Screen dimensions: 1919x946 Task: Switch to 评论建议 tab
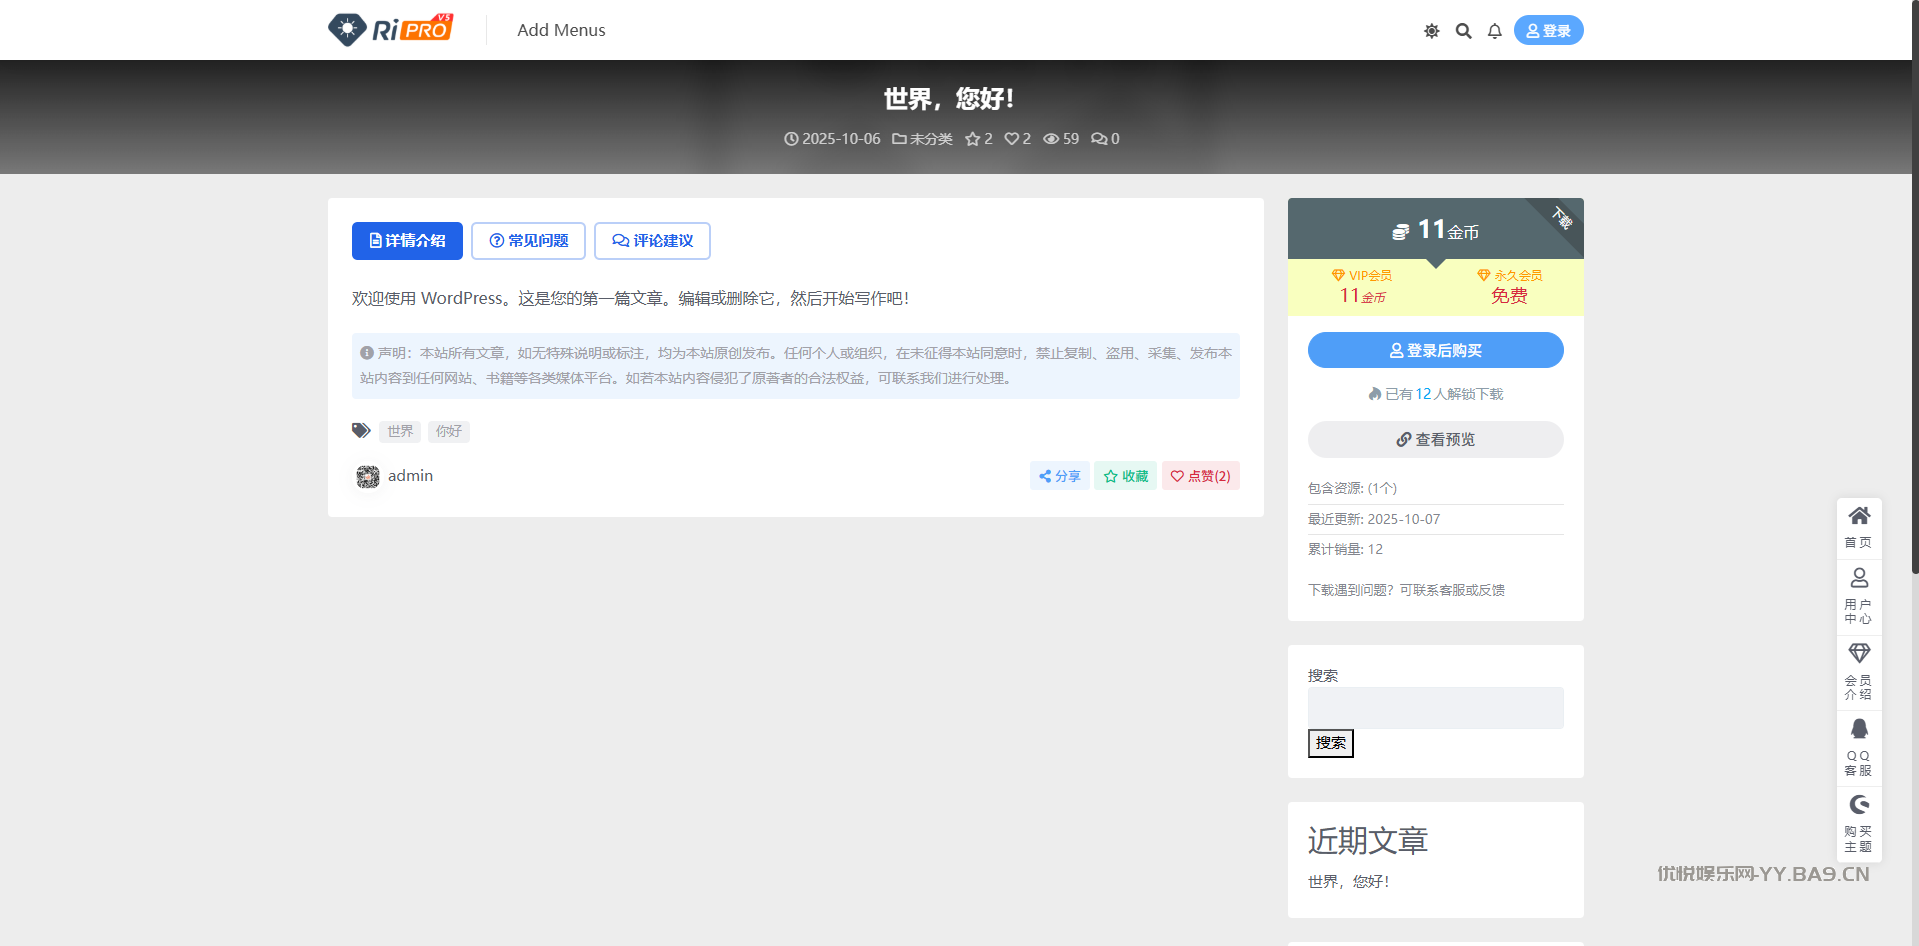(652, 241)
